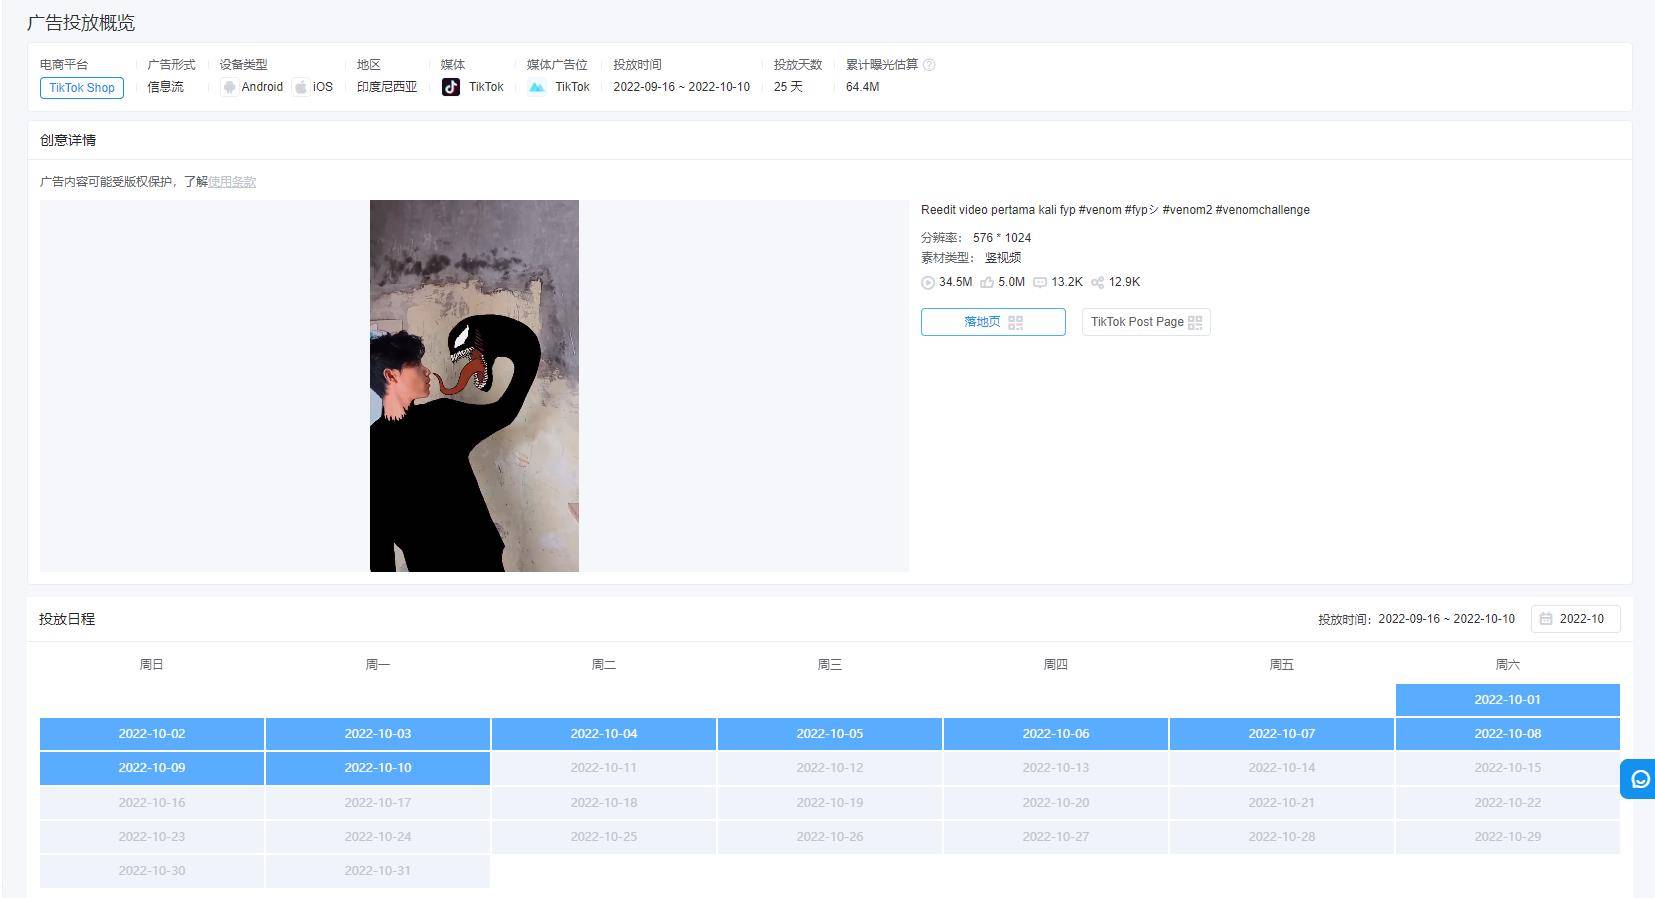The image size is (1655, 898).
Task: Click the play count icon beside 34.5M
Action: coord(928,283)
